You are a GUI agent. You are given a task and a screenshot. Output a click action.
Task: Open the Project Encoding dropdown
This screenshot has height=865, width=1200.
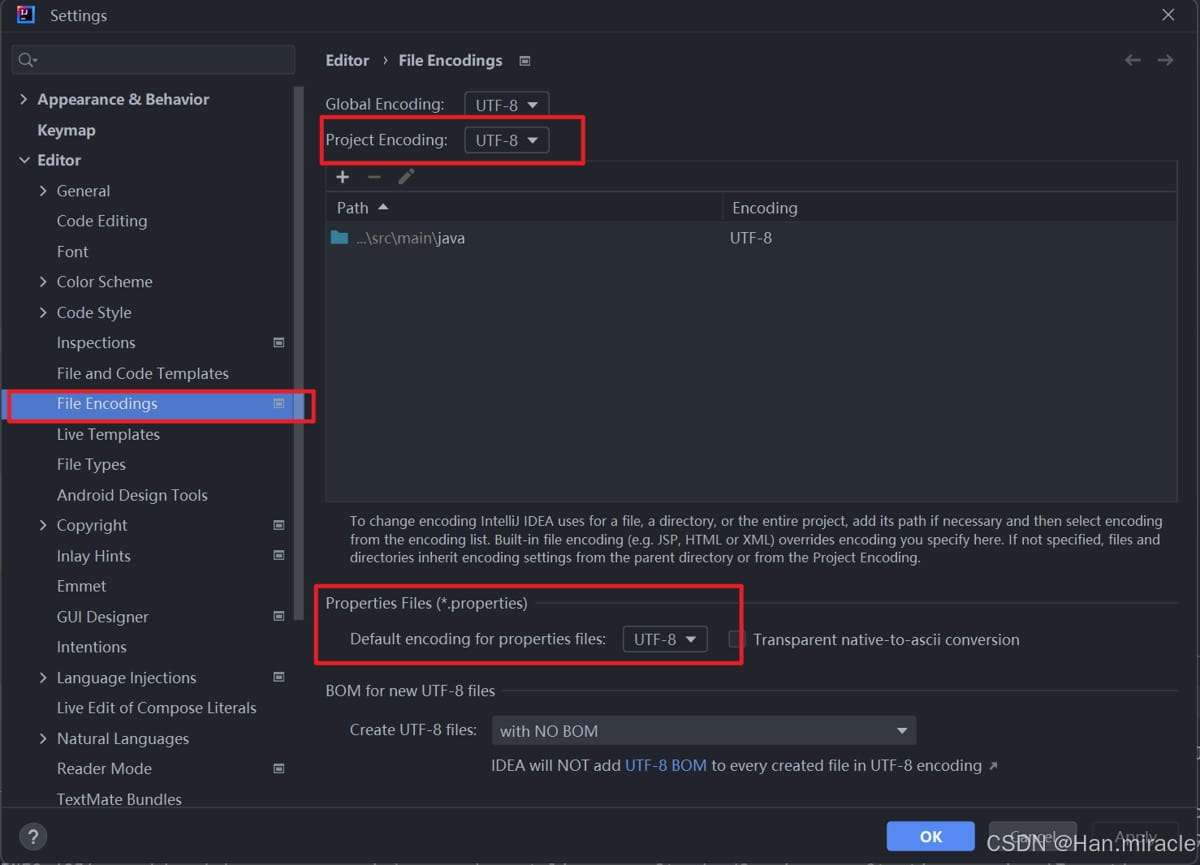506,140
